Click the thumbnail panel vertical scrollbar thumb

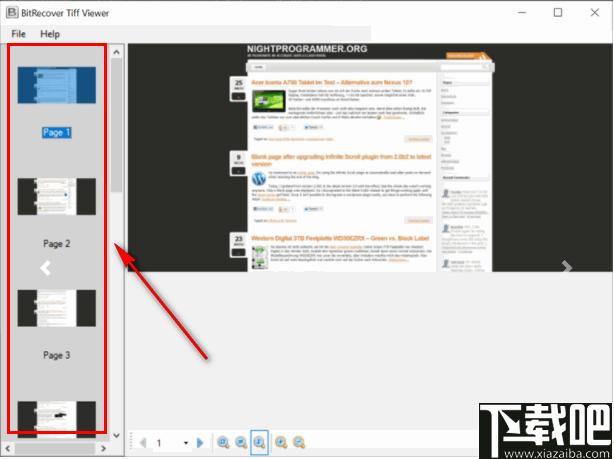coord(116,125)
